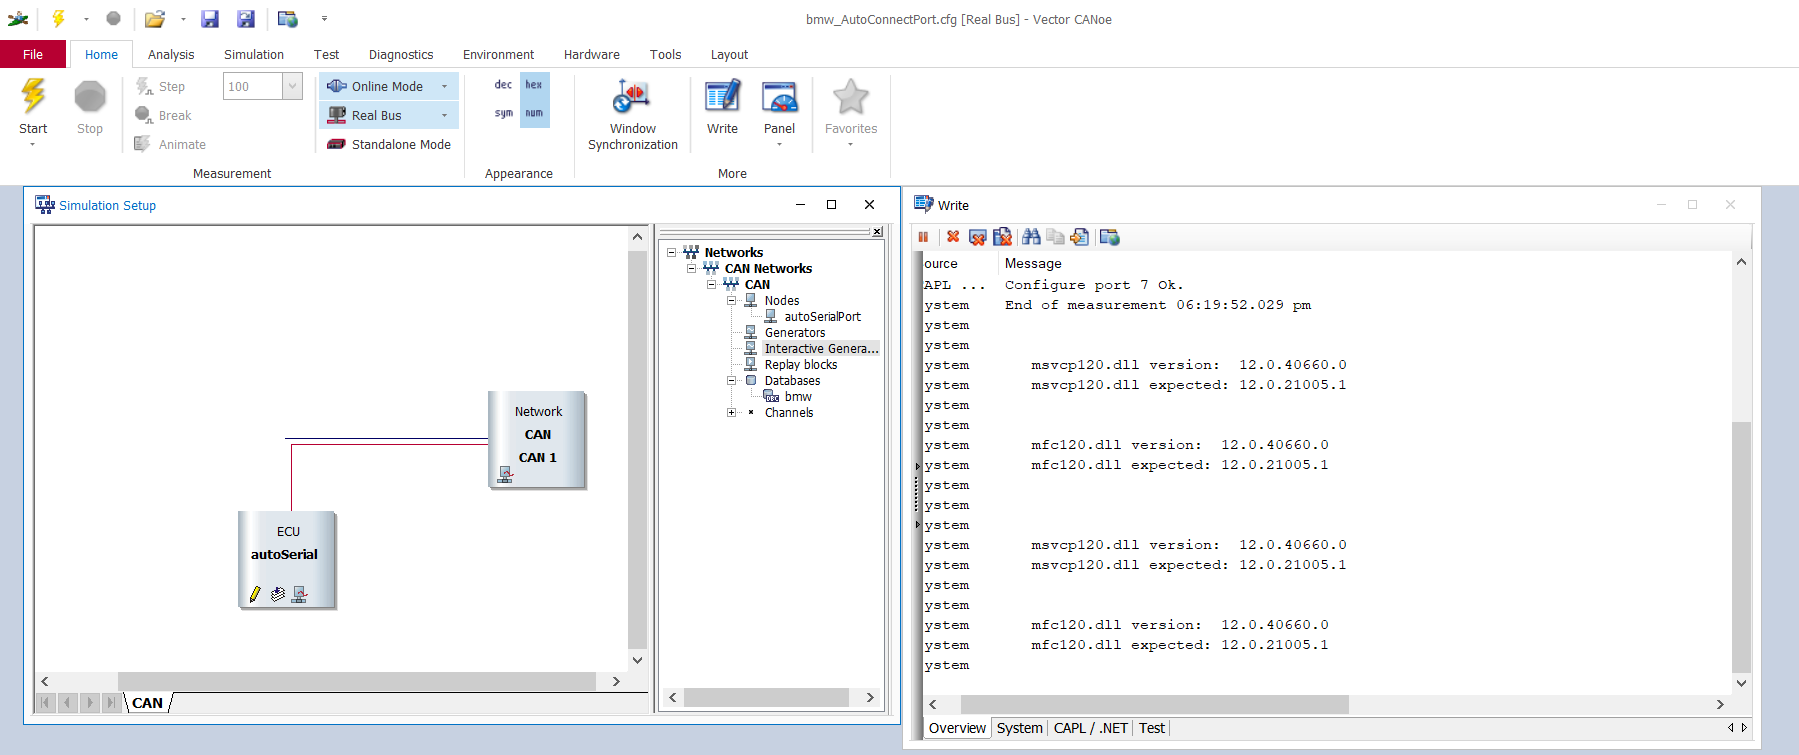Save configuration with the floppy disk icon
The height and width of the screenshot is (755, 1799).
click(210, 19)
